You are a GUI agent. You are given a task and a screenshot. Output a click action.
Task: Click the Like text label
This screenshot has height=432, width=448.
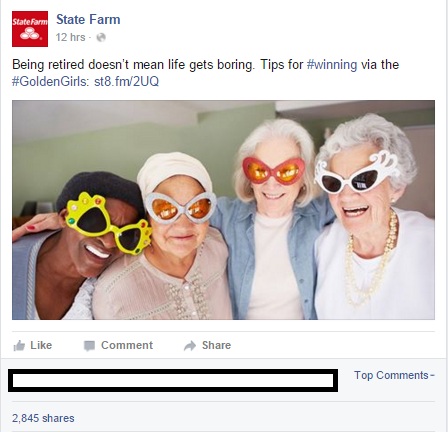(41, 345)
